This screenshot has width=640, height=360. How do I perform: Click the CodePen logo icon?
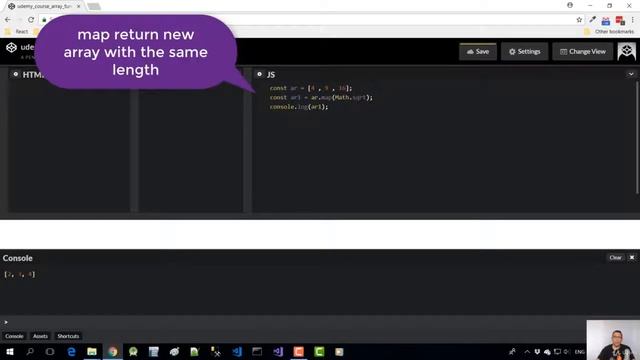point(11,47)
